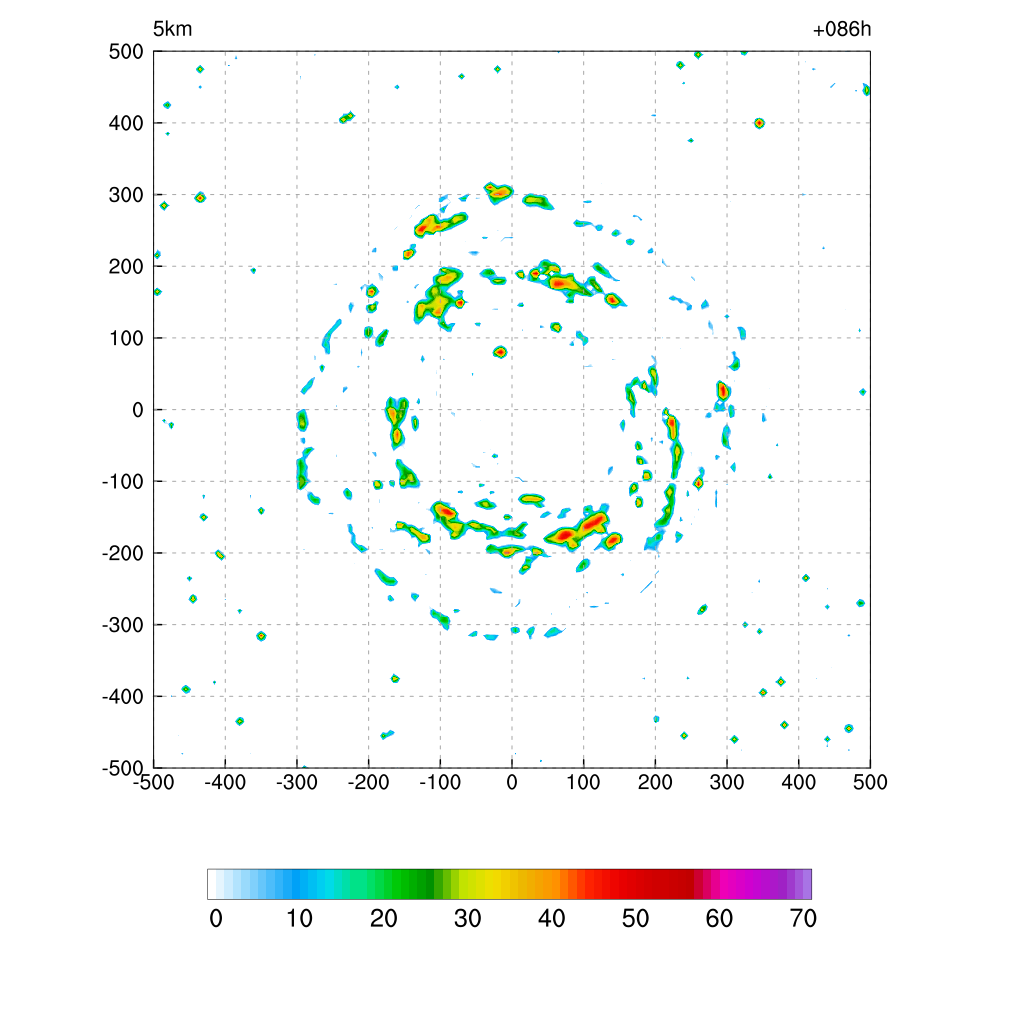Click the y-axis tick label '100'
Screen dimensions: 1024x1024
pos(126,338)
